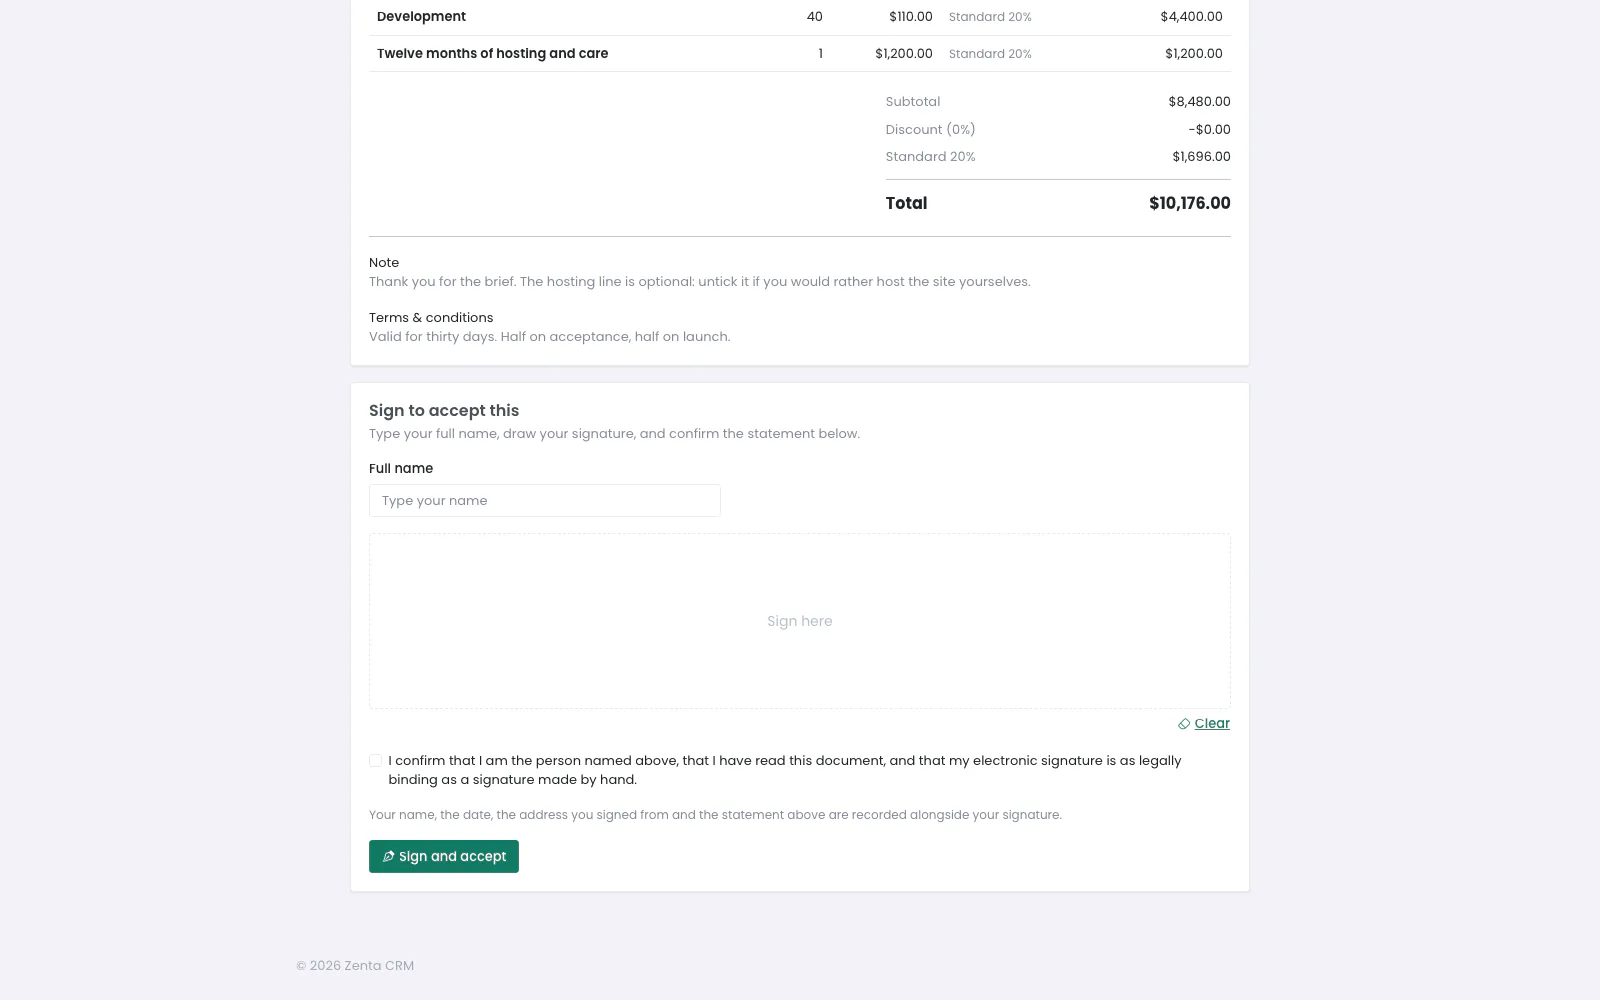The height and width of the screenshot is (1000, 1600).
Task: Click the Thank you for the brief note
Action: (x=699, y=282)
